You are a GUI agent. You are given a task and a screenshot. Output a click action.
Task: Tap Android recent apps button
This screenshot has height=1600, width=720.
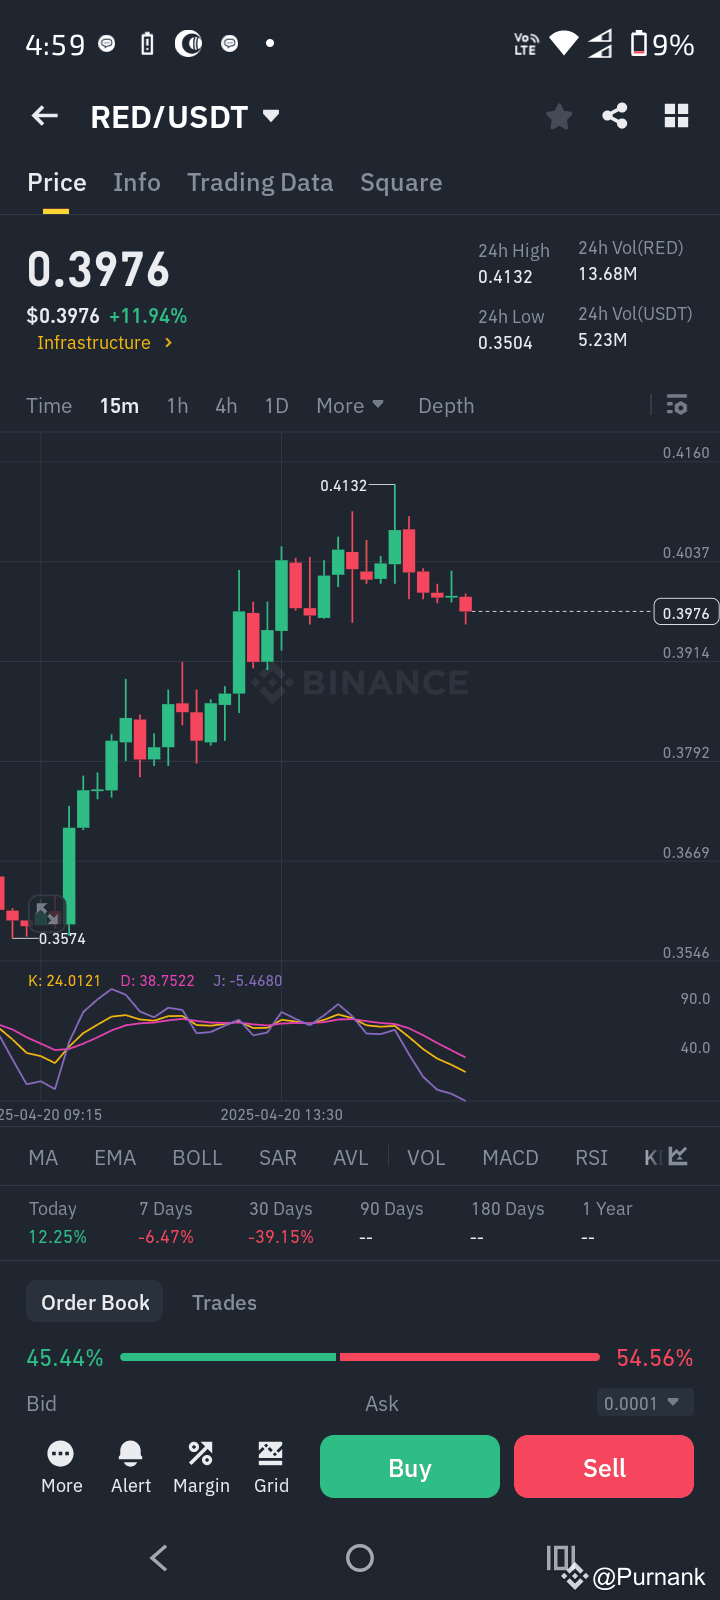click(x=560, y=1557)
